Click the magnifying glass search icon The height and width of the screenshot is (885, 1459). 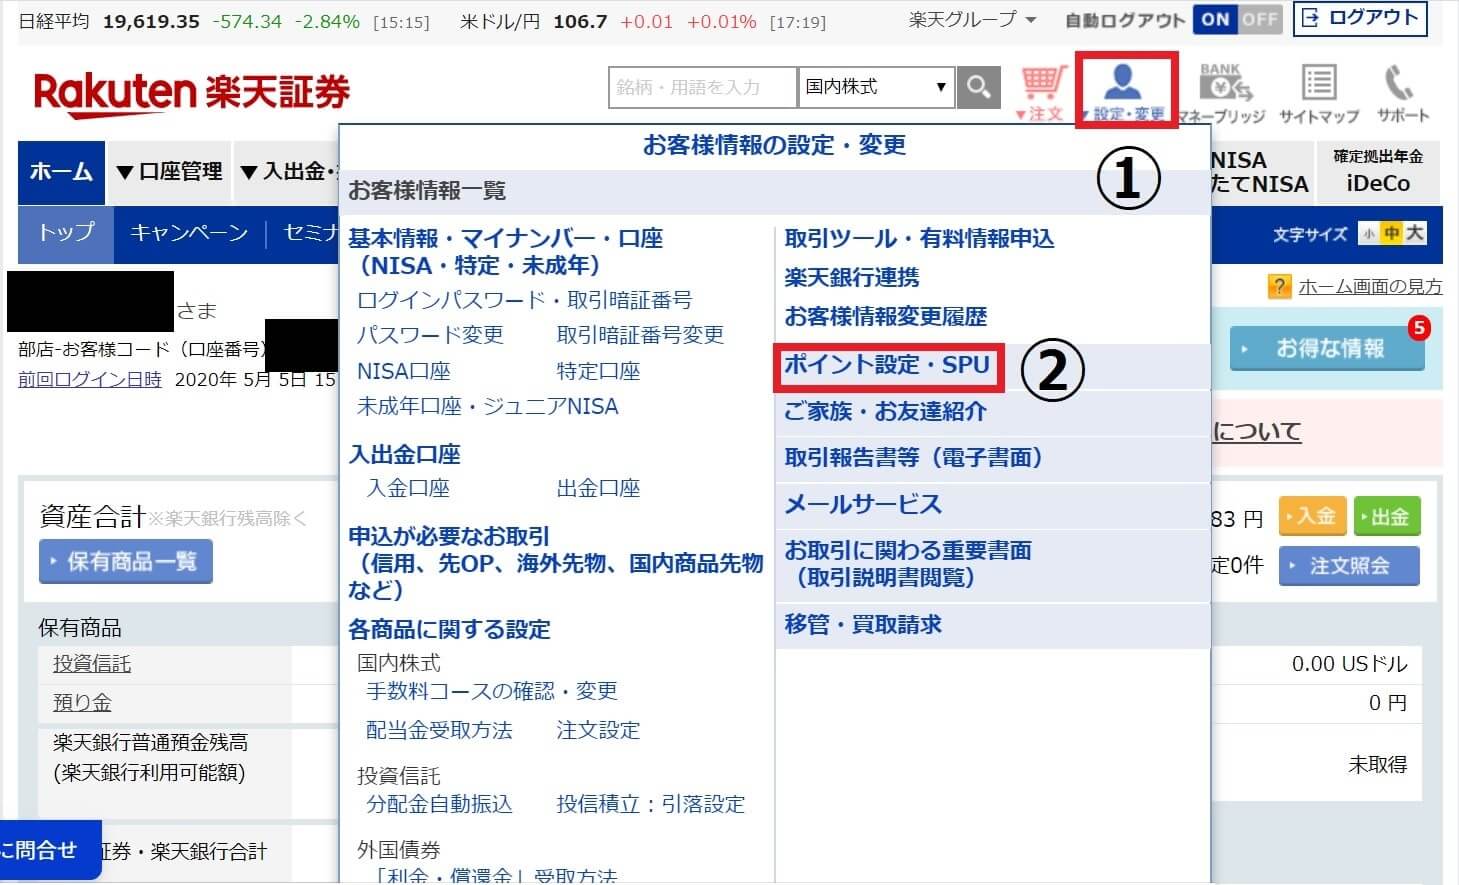coord(979,88)
